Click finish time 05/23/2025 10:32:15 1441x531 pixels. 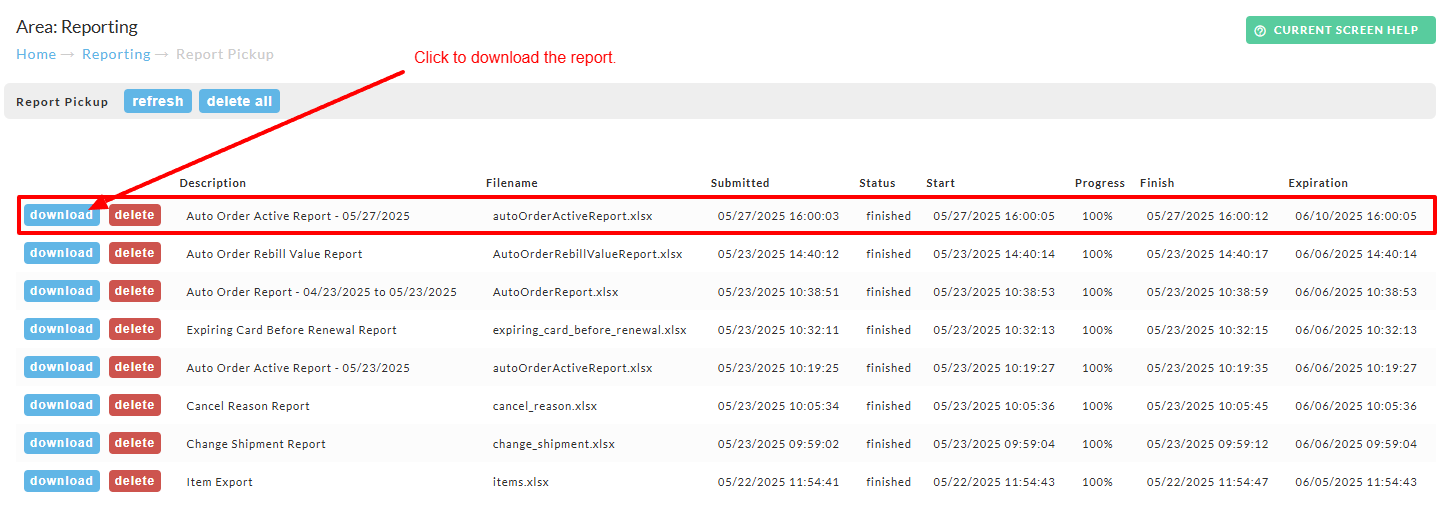coord(1208,330)
